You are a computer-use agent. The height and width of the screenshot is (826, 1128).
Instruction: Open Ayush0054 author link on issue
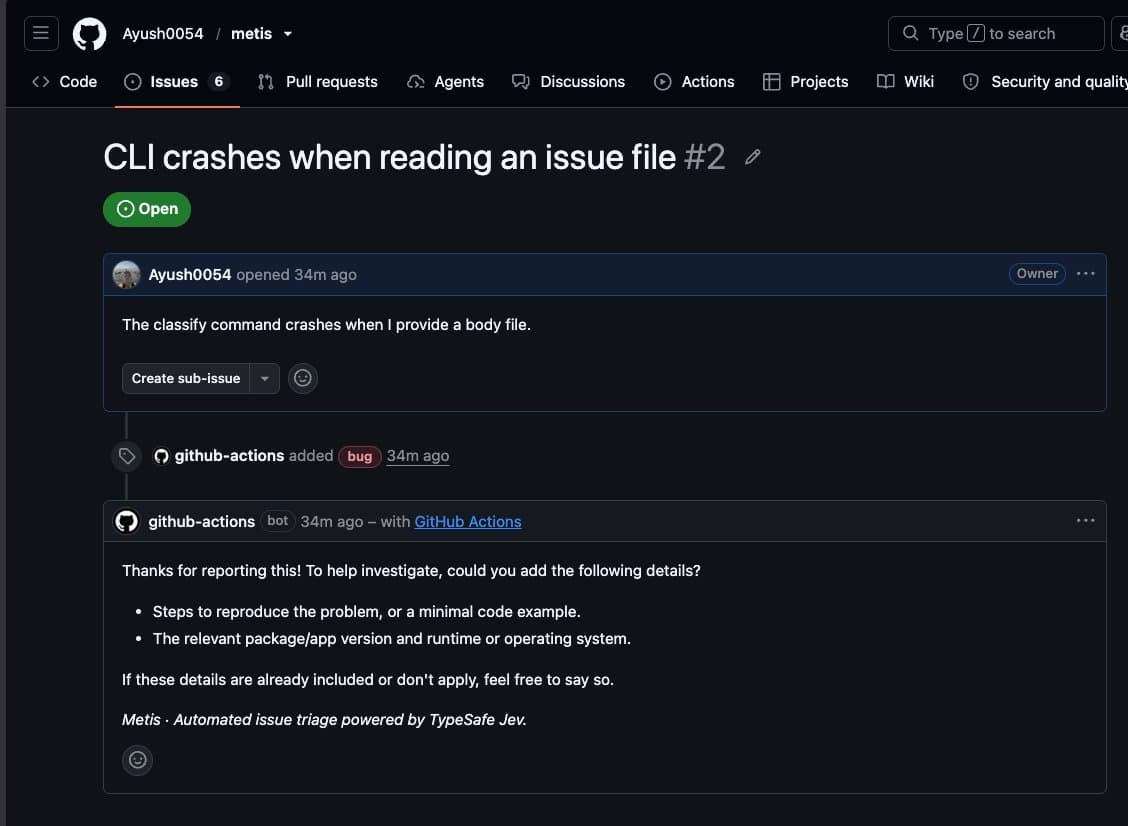pos(190,274)
